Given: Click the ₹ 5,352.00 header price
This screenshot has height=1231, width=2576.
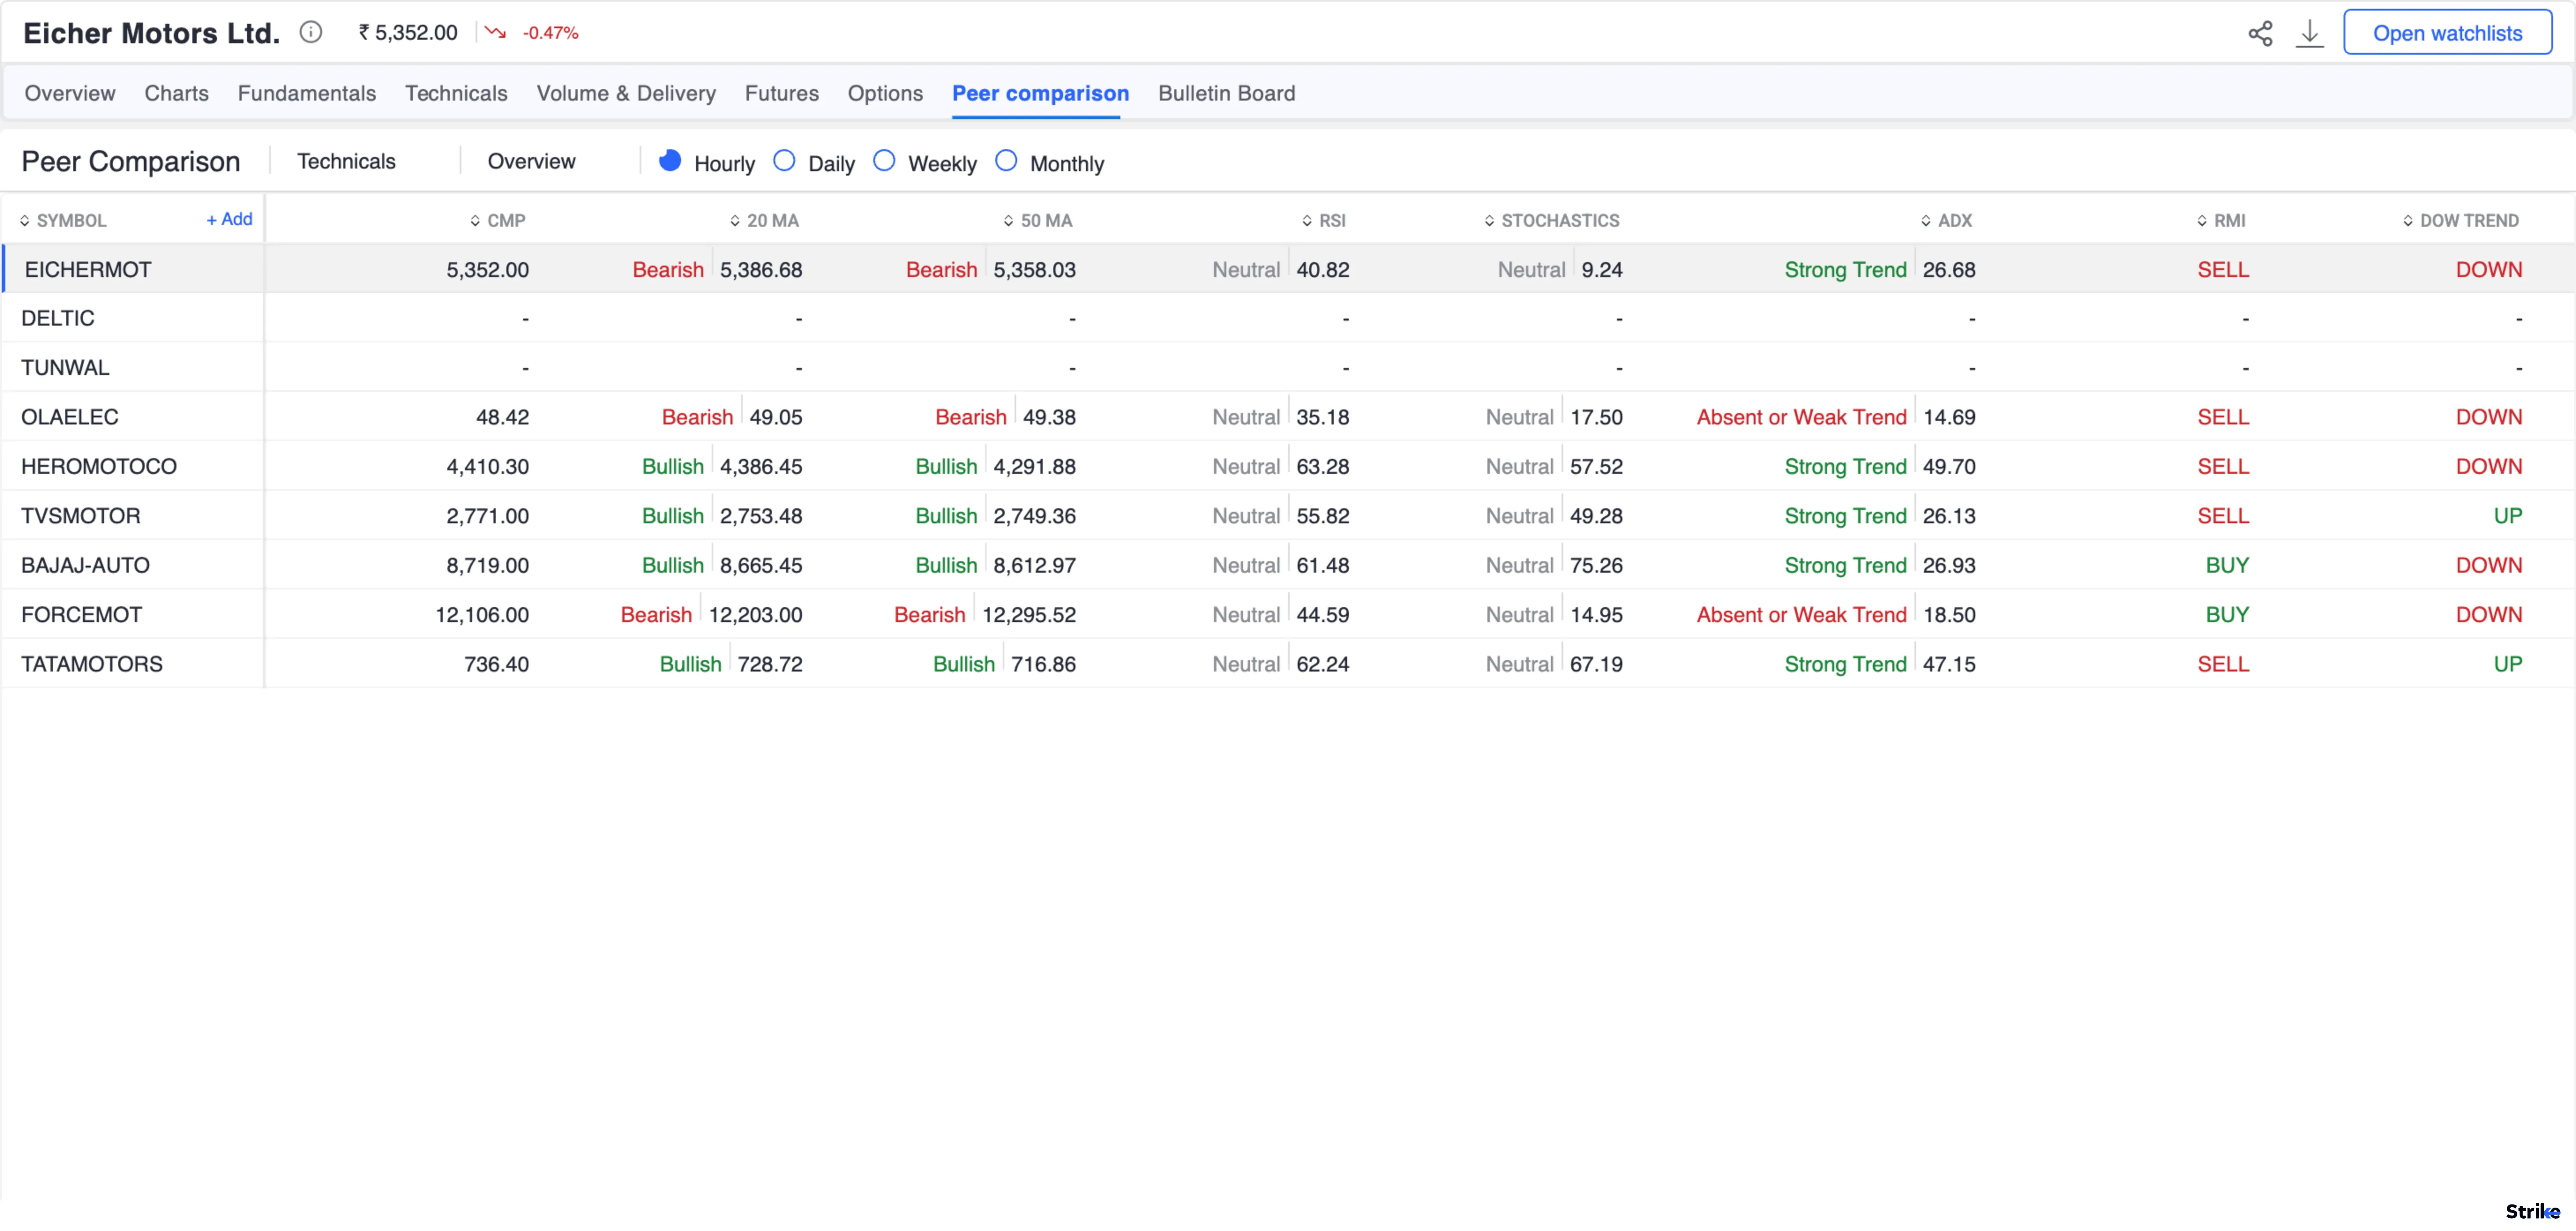Looking at the screenshot, I should (x=408, y=32).
